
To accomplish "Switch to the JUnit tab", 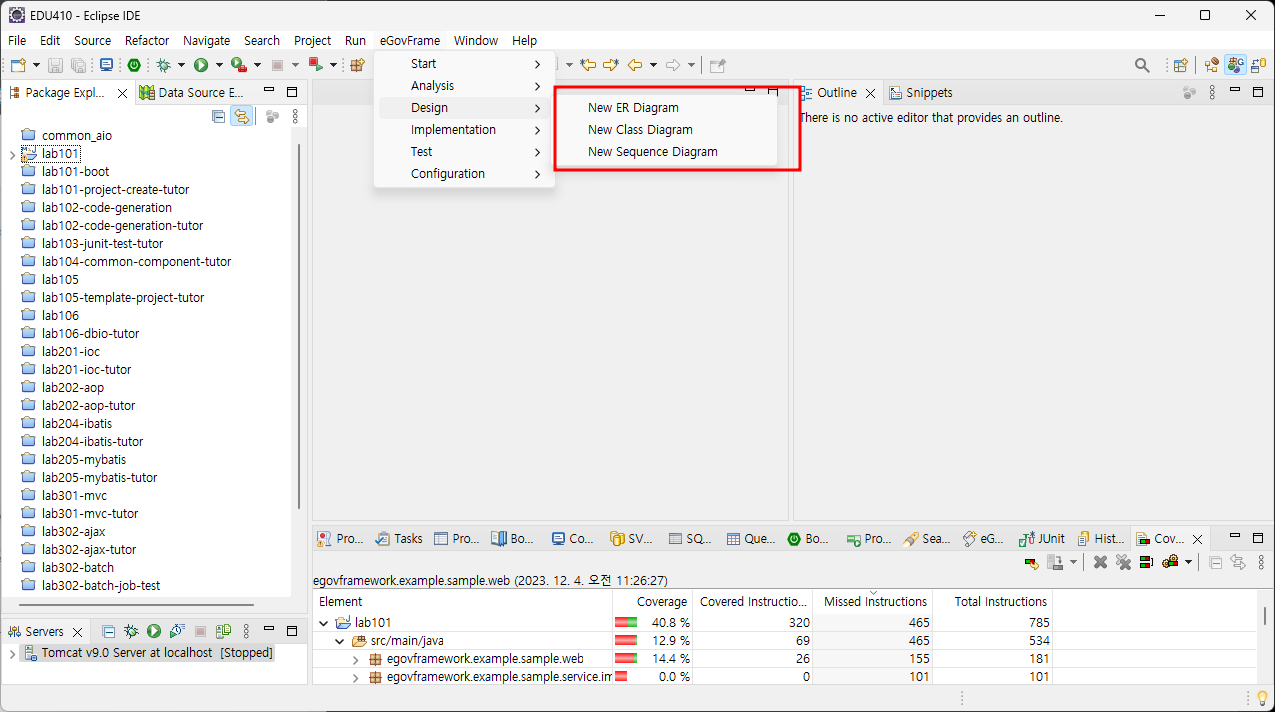I will click(x=1041, y=538).
